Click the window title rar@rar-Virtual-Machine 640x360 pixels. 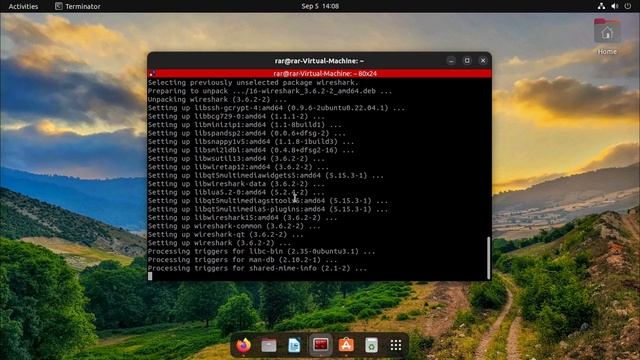(x=319, y=61)
